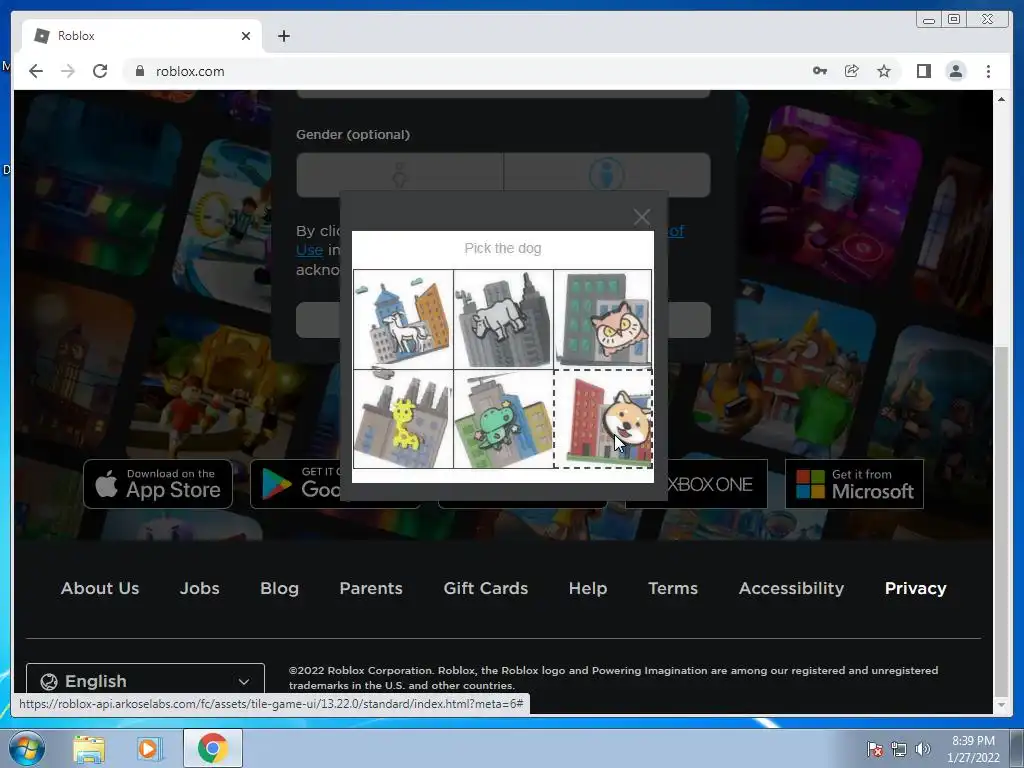Image resolution: width=1024 pixels, height=768 pixels.
Task: Click the browser Back arrow
Action: click(x=36, y=71)
